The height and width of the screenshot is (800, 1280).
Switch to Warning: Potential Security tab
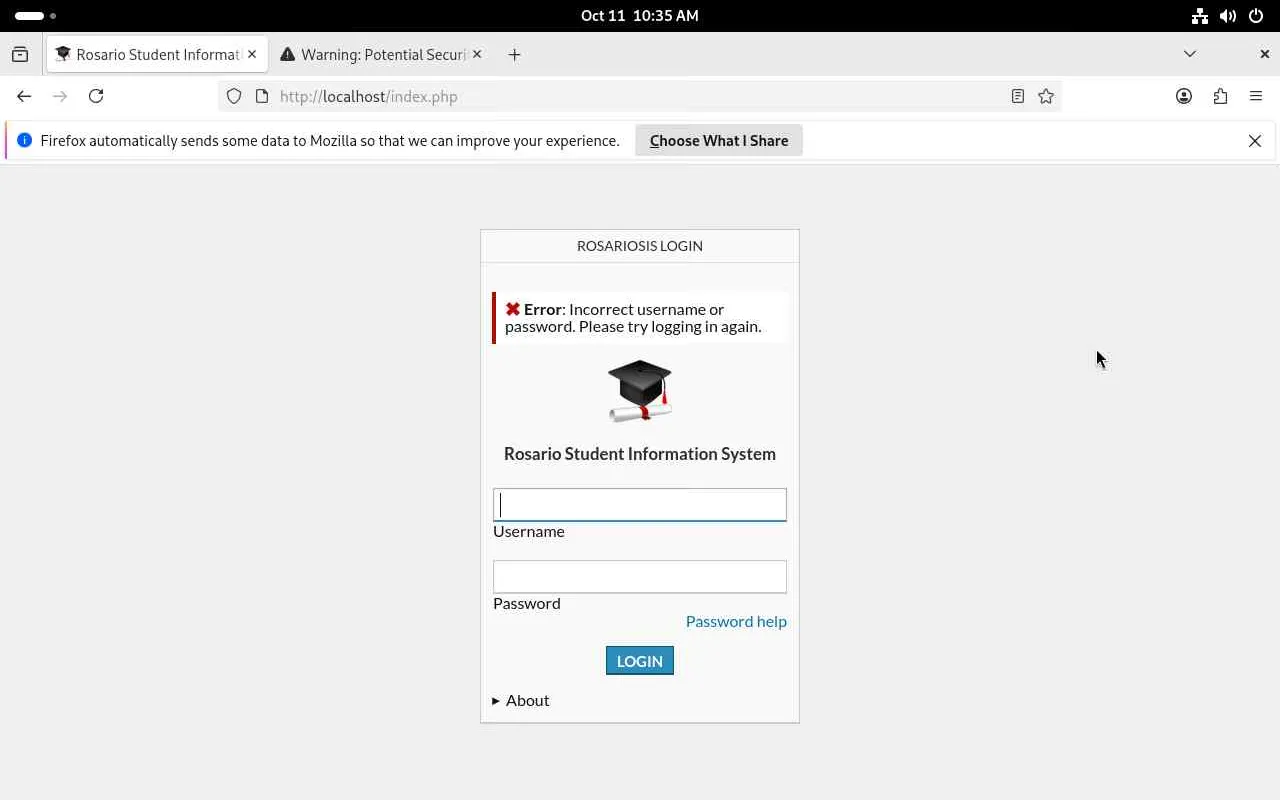pos(382,54)
